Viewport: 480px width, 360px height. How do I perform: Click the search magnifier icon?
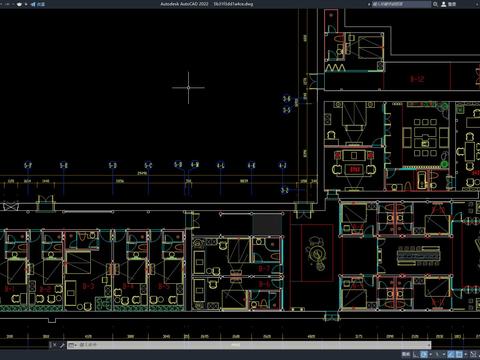click(x=435, y=4)
